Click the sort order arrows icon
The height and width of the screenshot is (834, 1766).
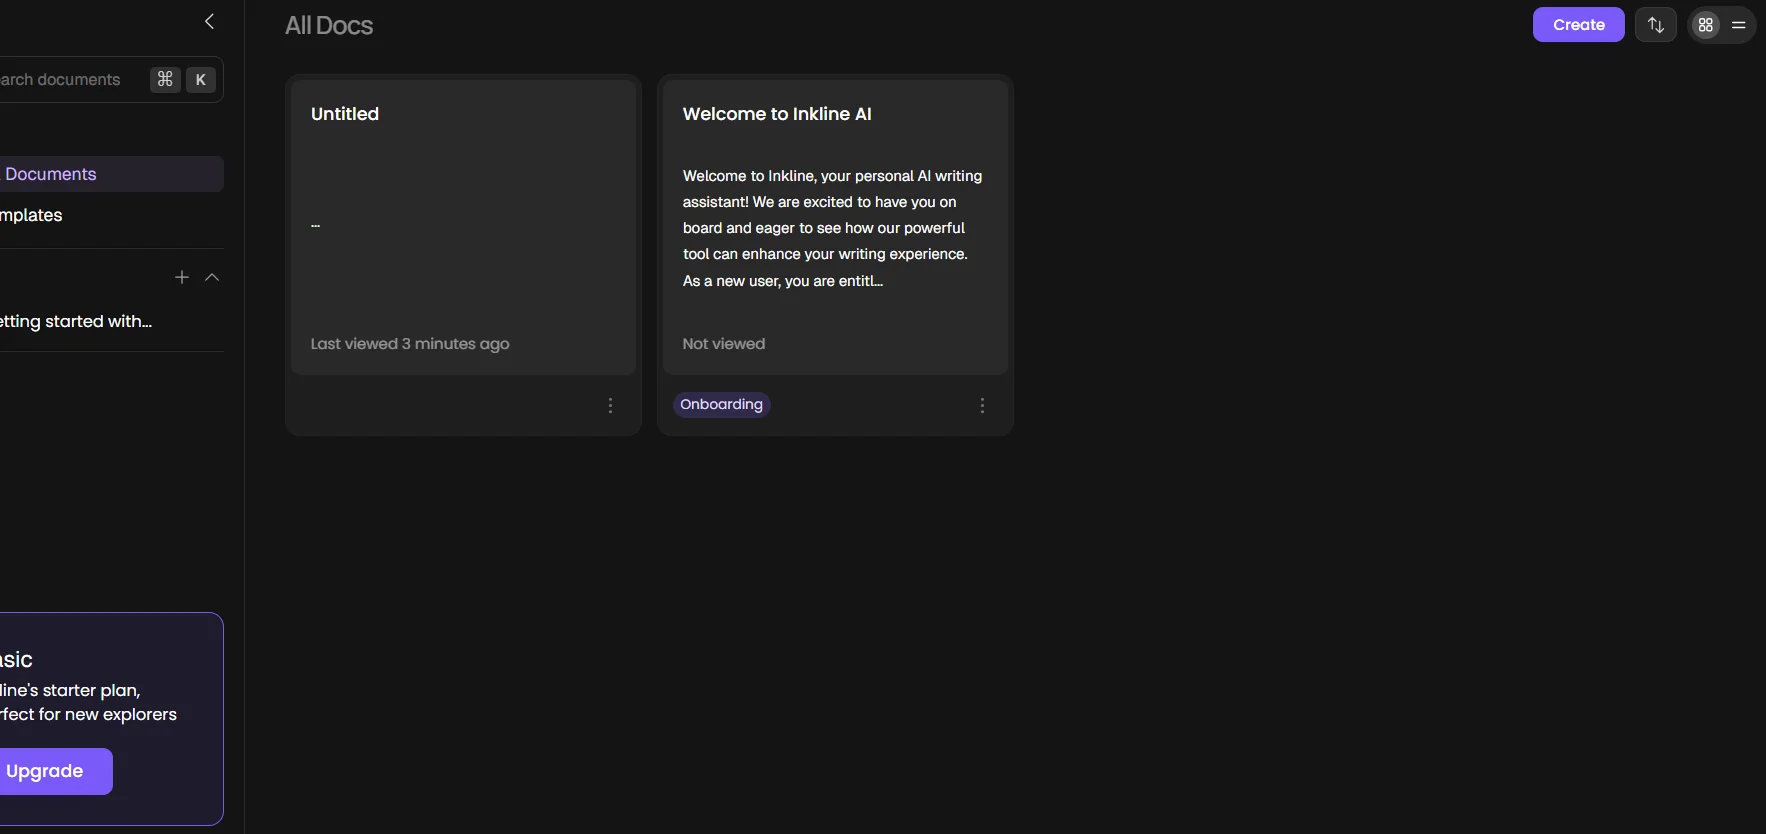pyautogui.click(x=1655, y=25)
